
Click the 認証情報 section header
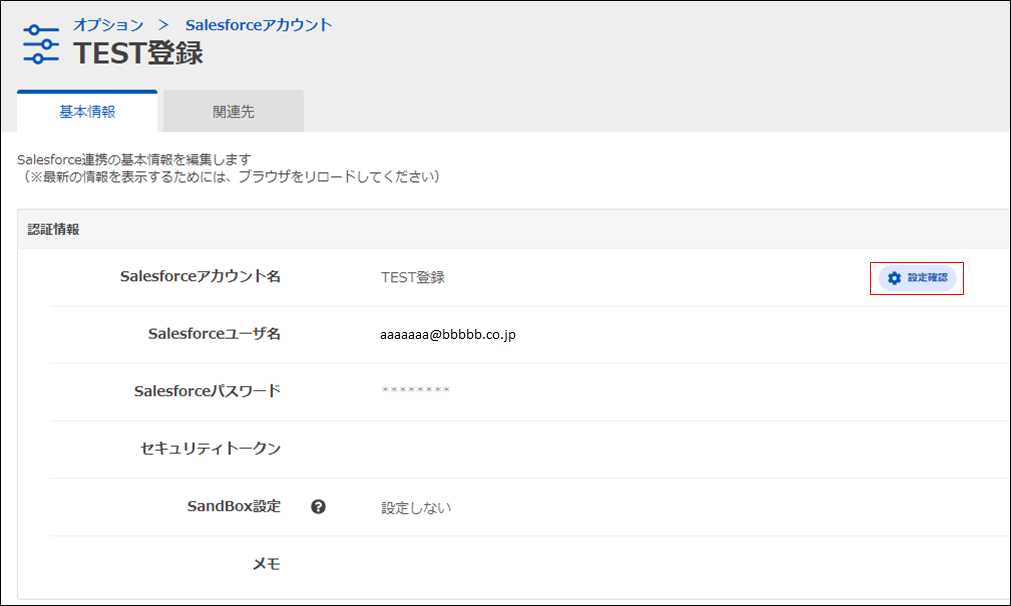(x=54, y=230)
